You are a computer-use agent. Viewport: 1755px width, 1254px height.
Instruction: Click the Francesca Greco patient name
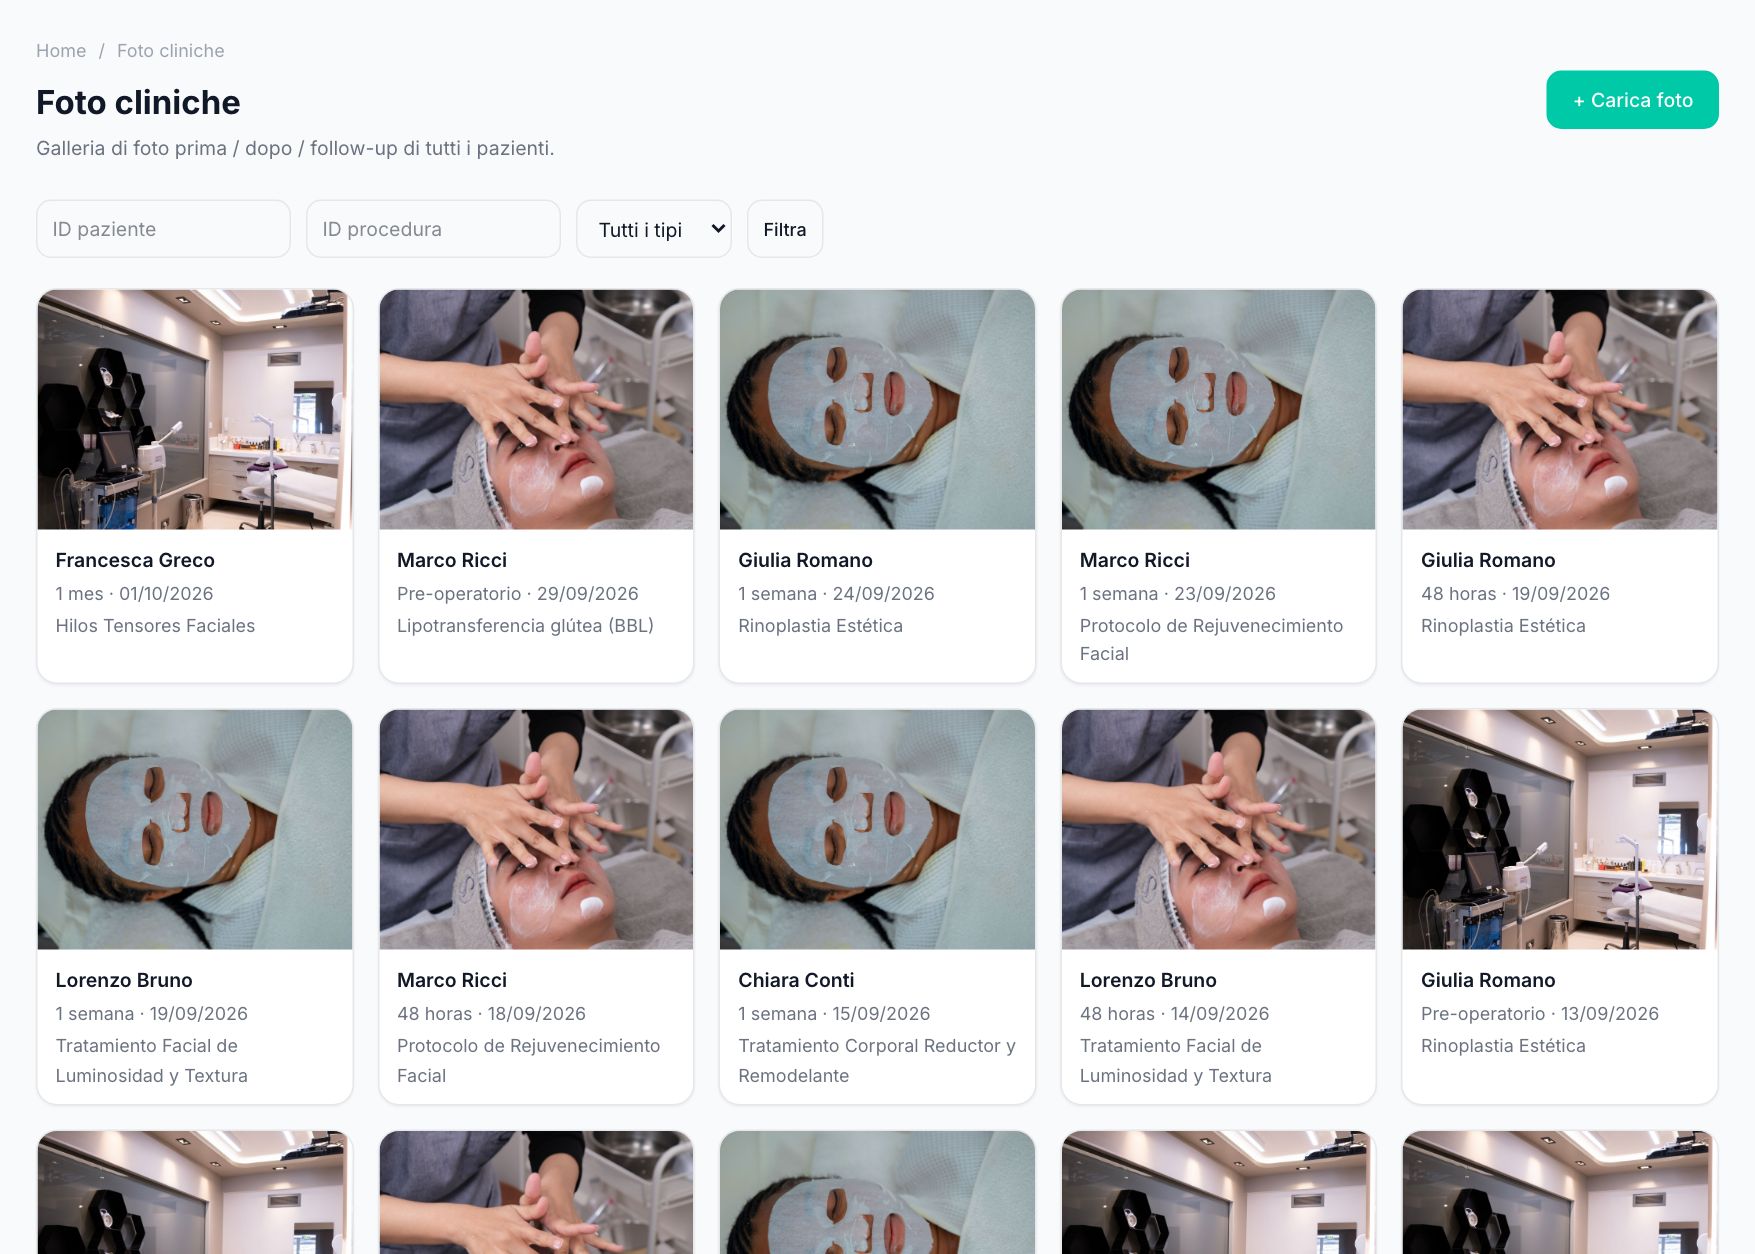[x=135, y=560]
